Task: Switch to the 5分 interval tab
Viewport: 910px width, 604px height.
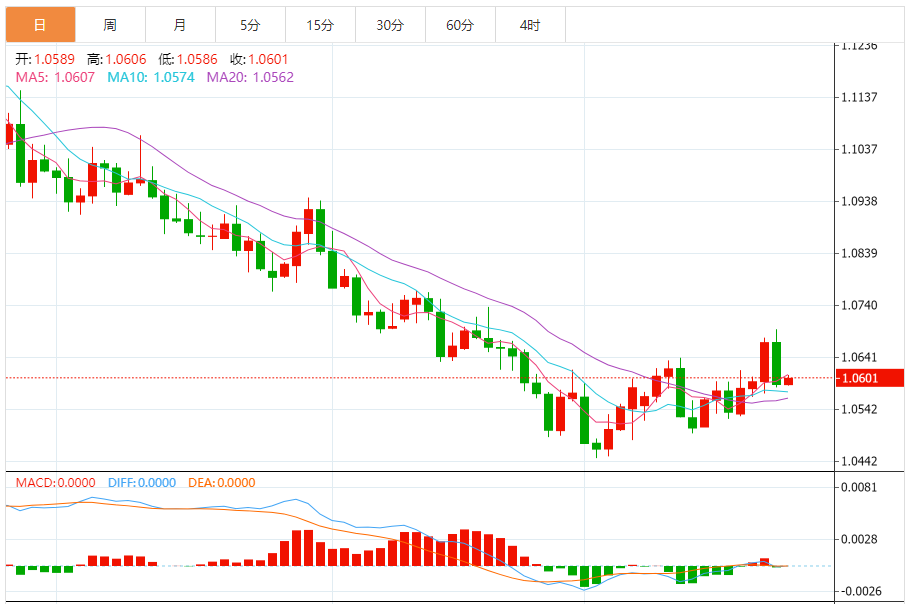Action: click(250, 25)
